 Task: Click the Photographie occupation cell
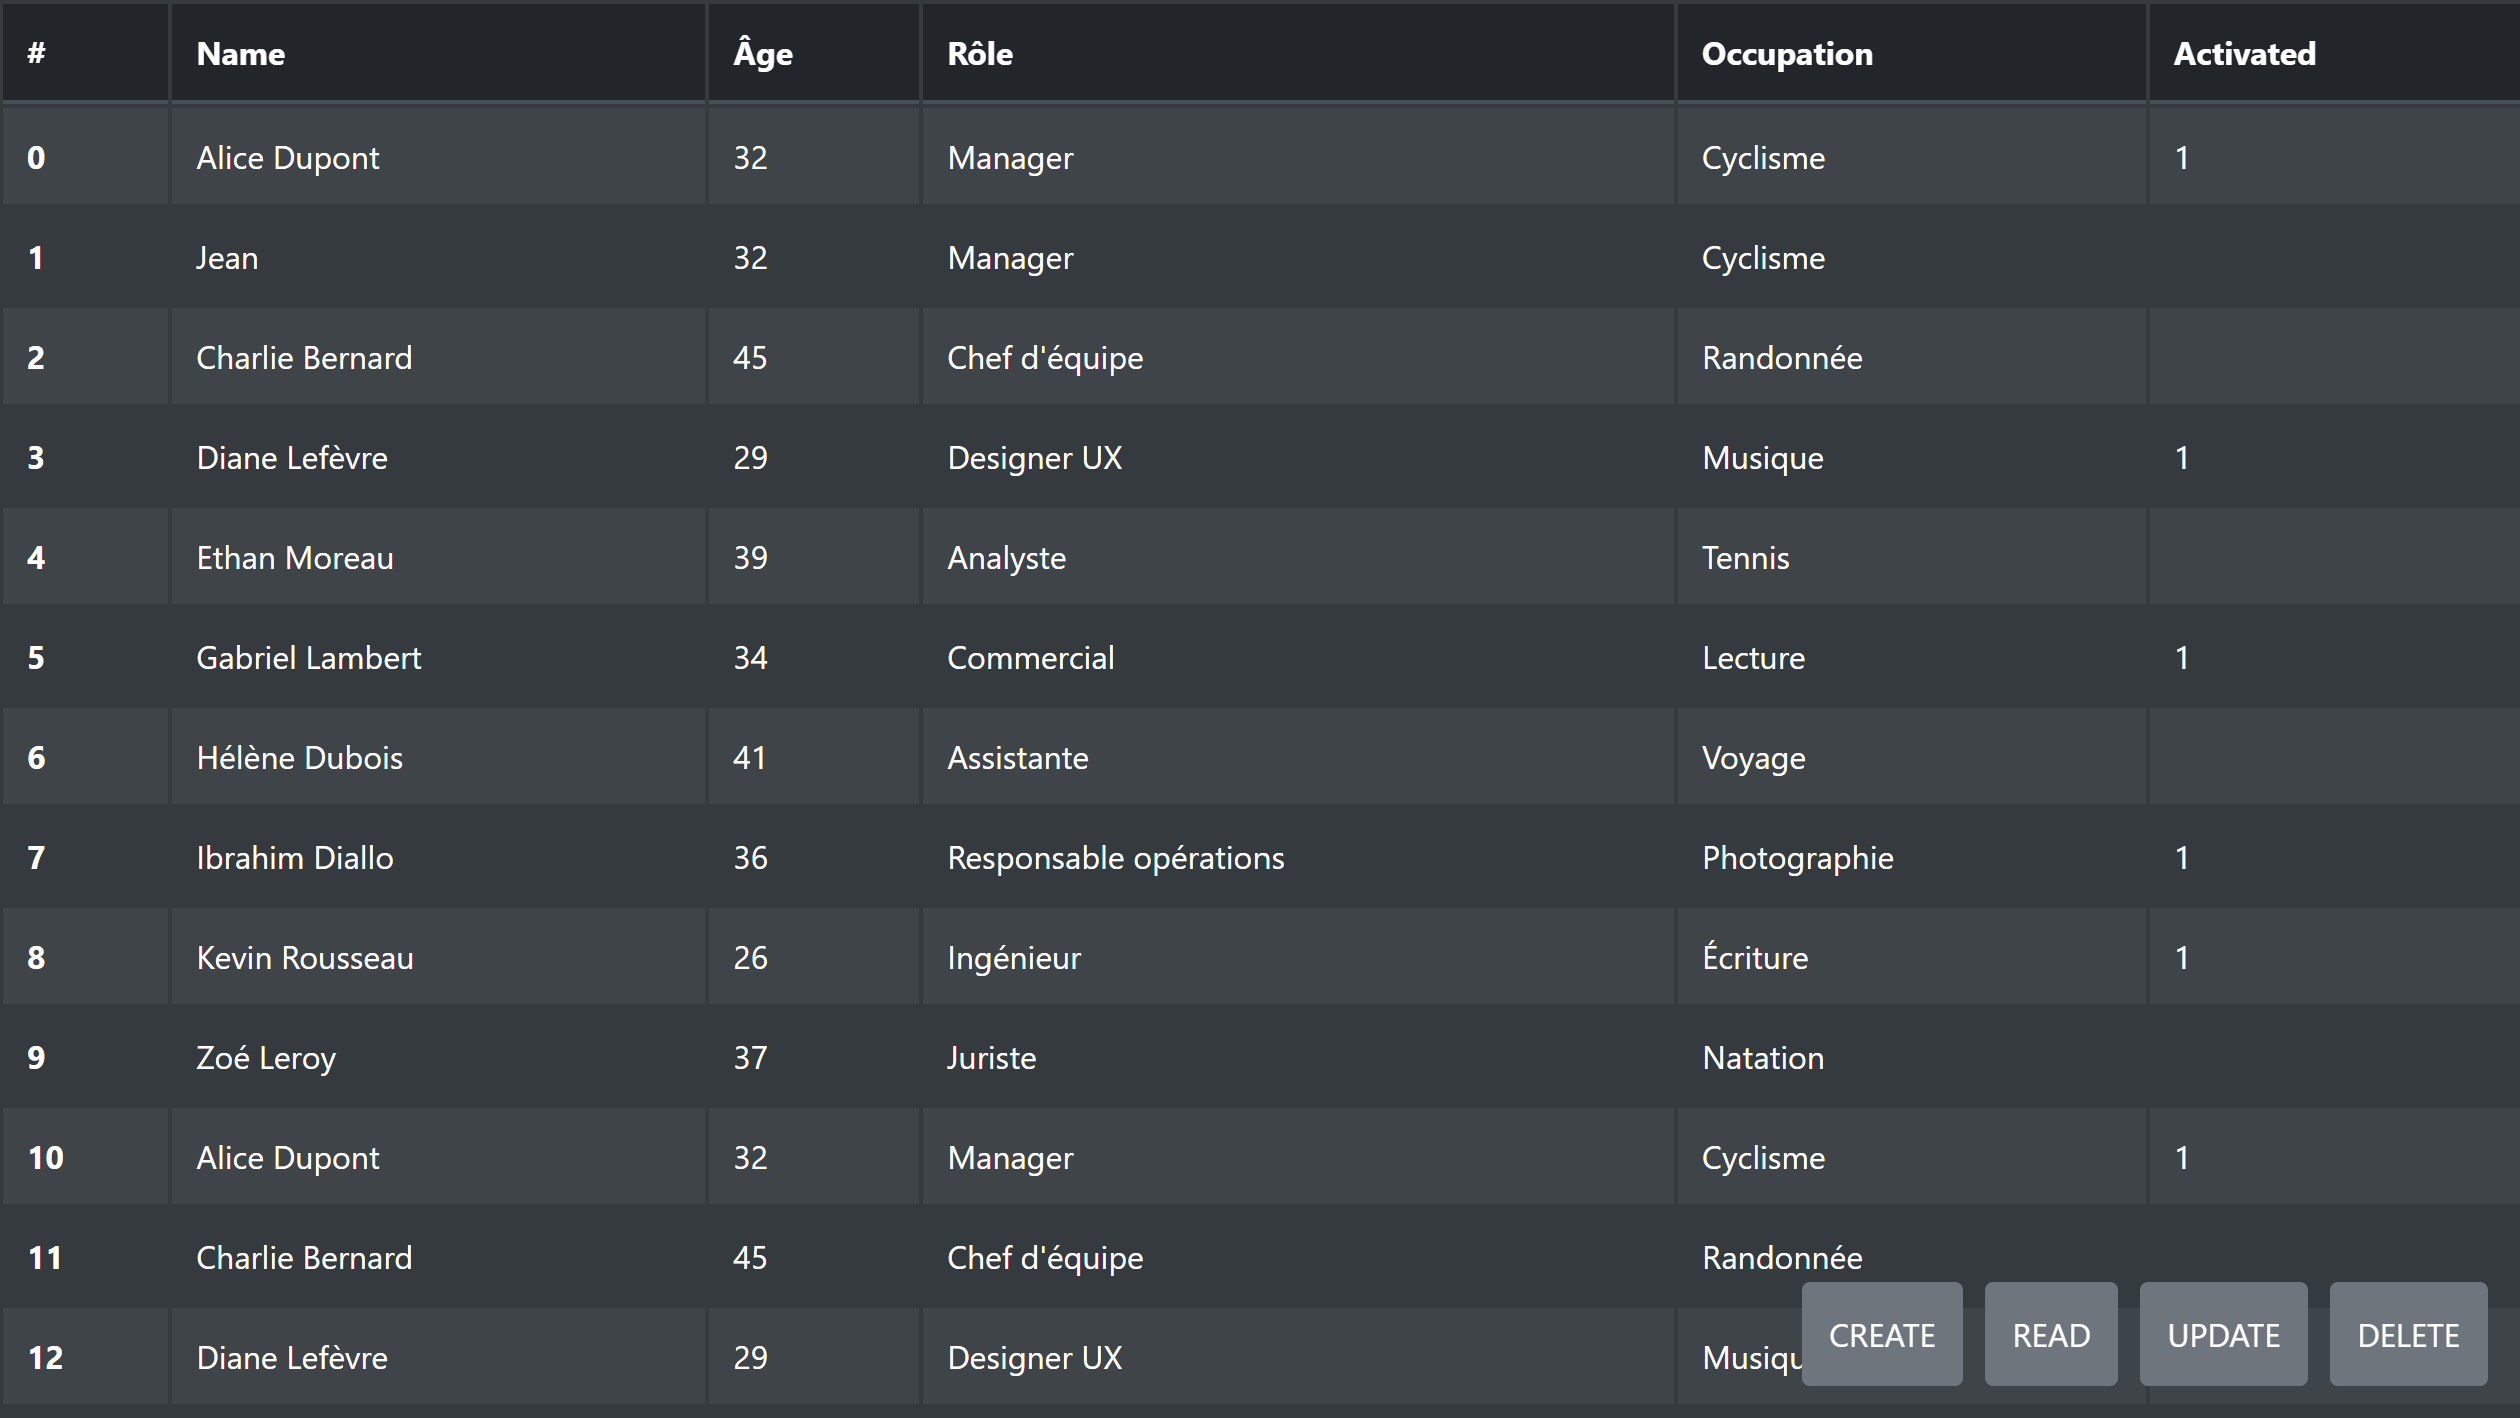[1911, 857]
